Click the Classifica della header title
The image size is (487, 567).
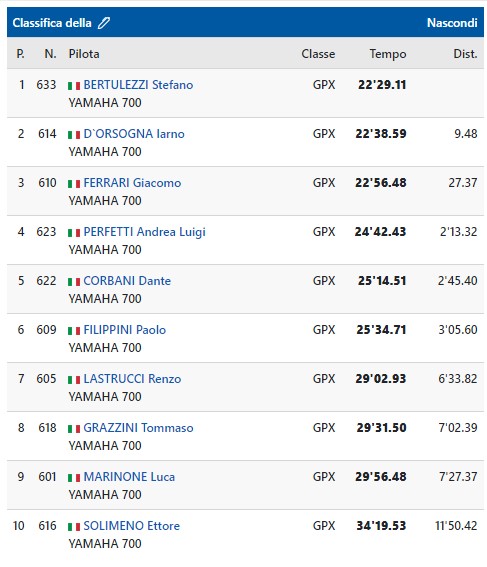52,23
